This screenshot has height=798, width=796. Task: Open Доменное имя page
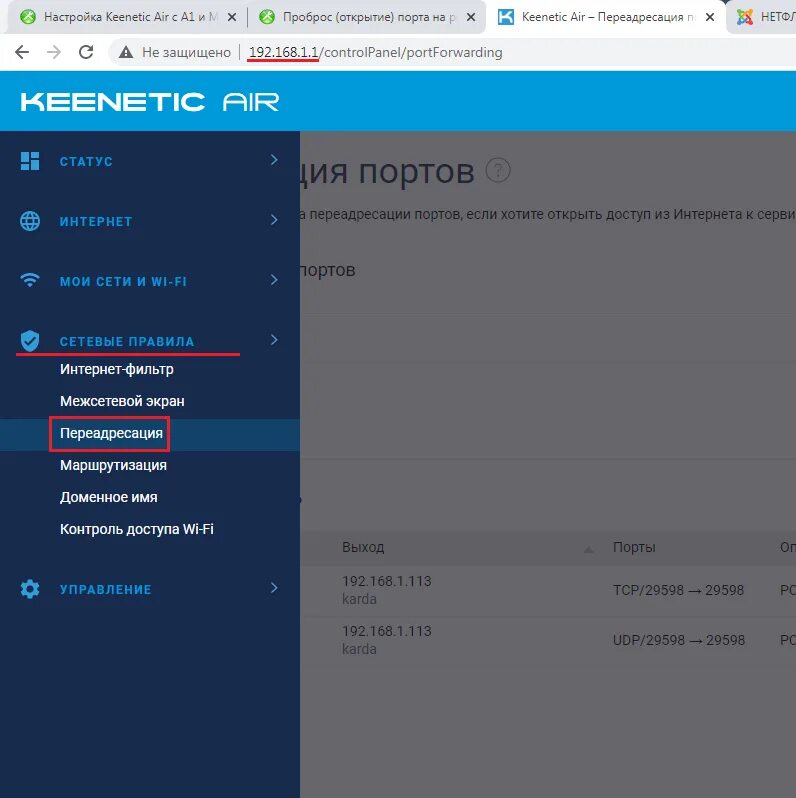(108, 497)
